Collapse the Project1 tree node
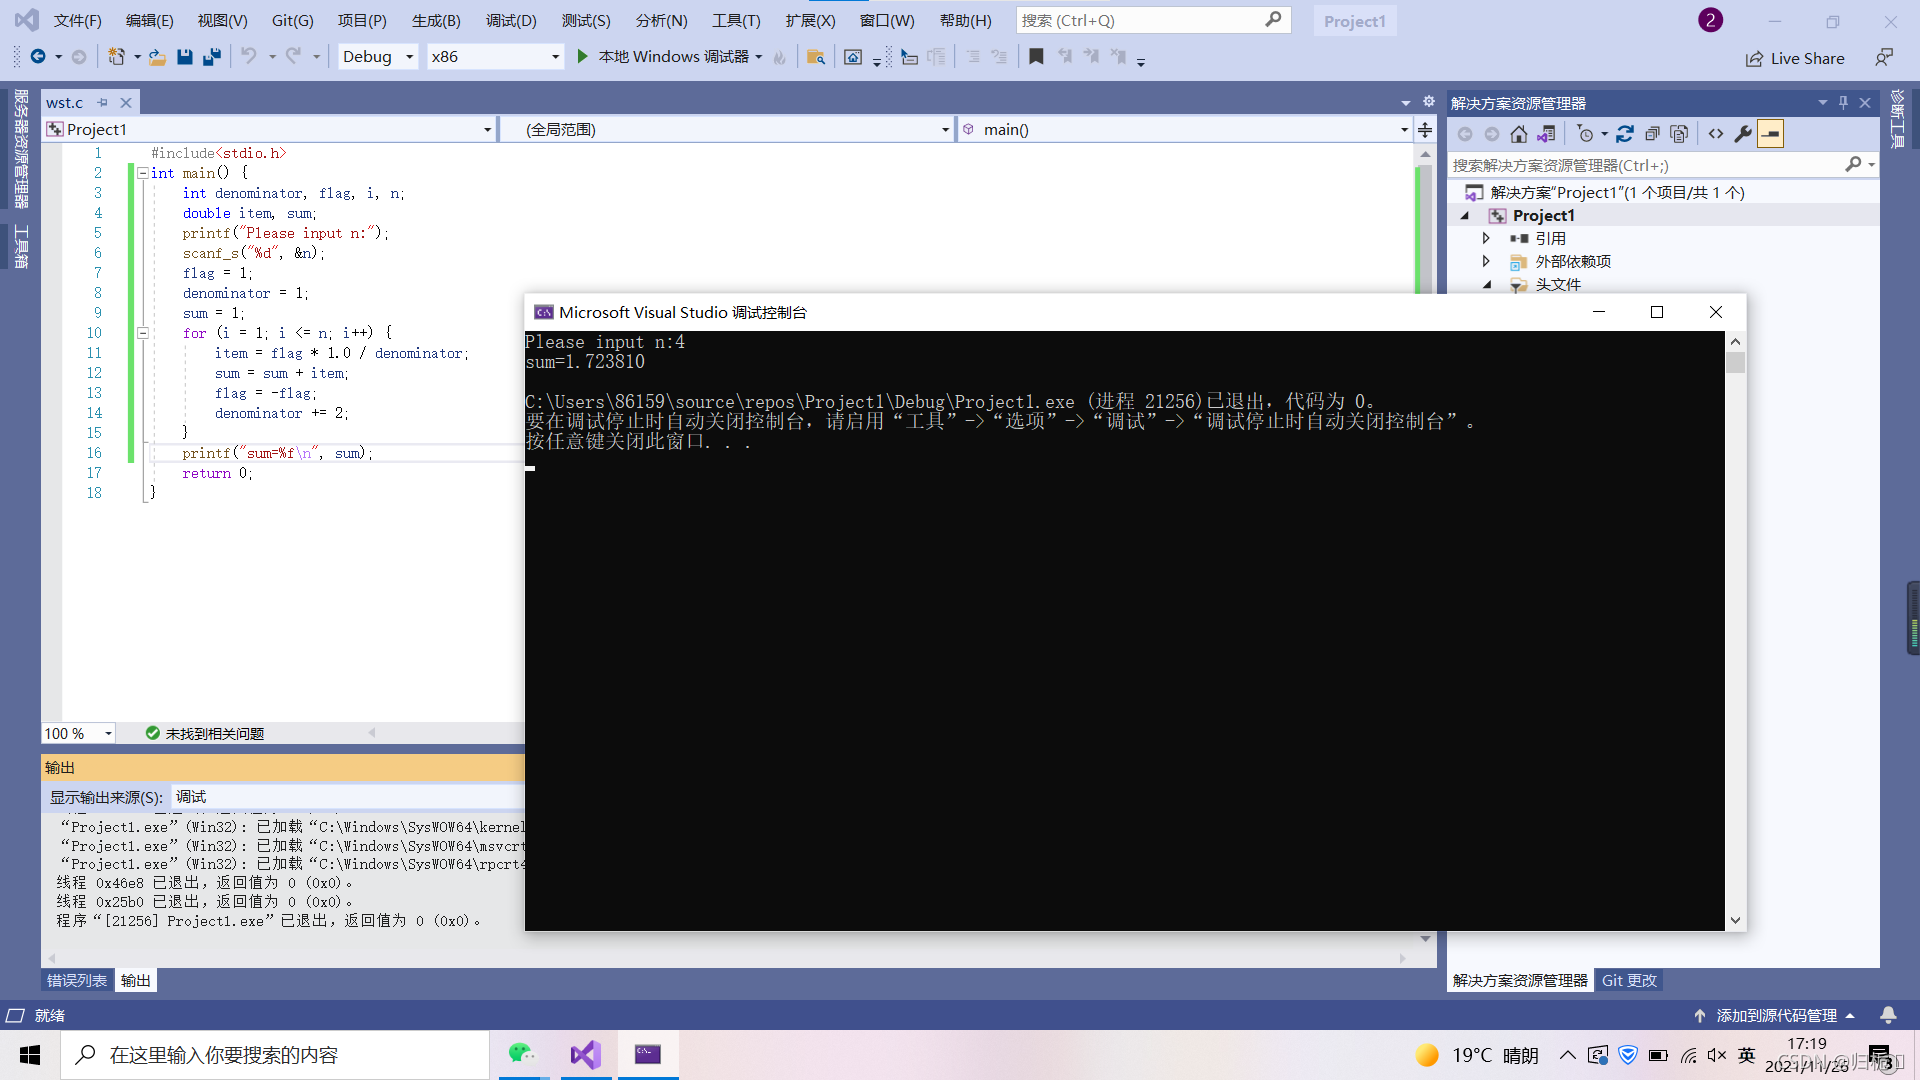The height and width of the screenshot is (1080, 1920). [1465, 216]
